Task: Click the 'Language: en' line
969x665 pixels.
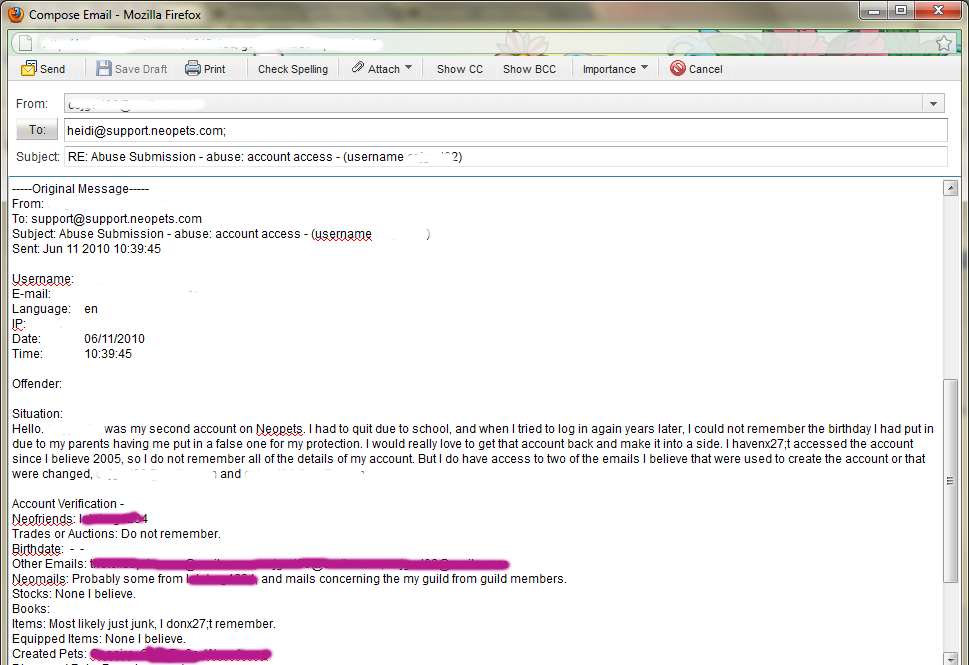Action: coord(55,309)
